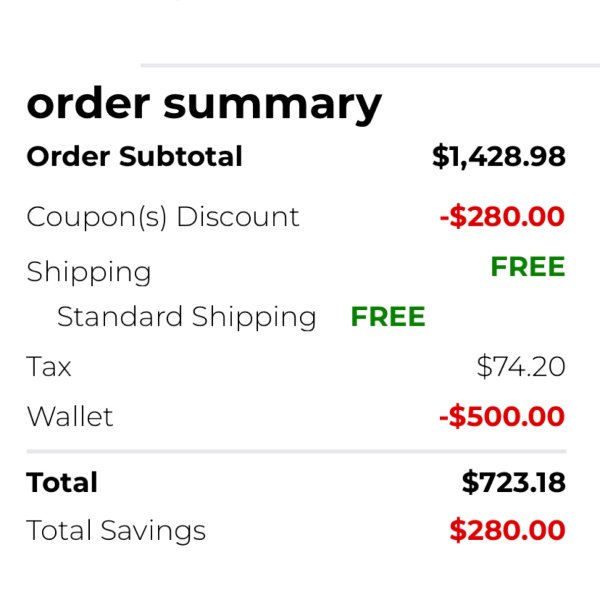Click the divider line above order summary
This screenshot has height=600, width=600.
click(370, 66)
